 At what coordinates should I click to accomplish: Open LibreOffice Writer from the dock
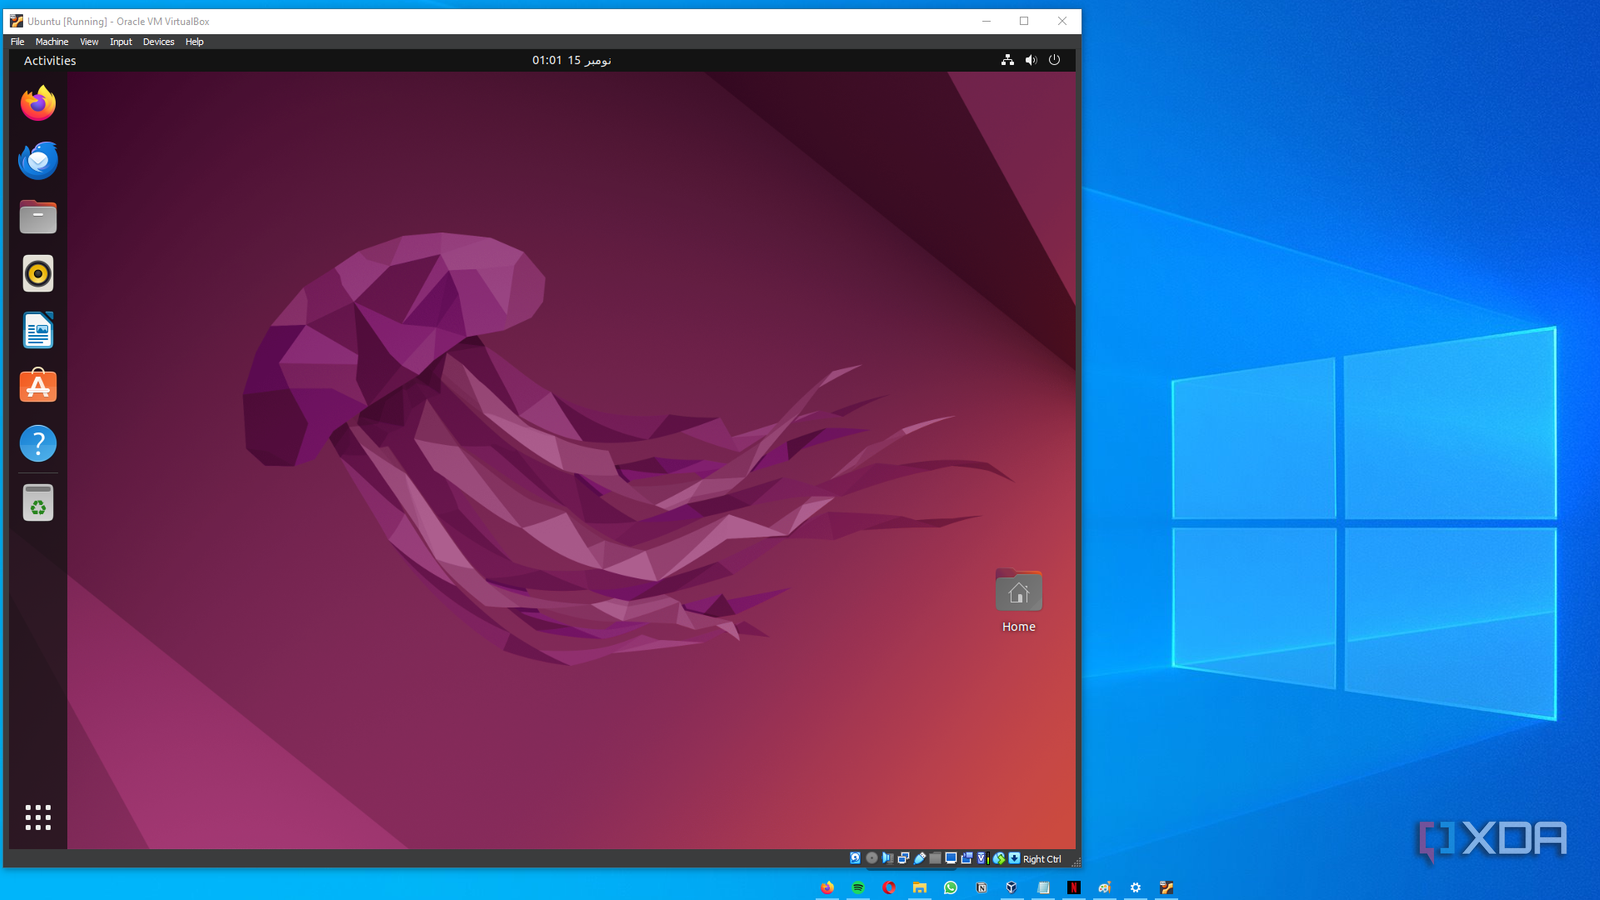coord(38,331)
